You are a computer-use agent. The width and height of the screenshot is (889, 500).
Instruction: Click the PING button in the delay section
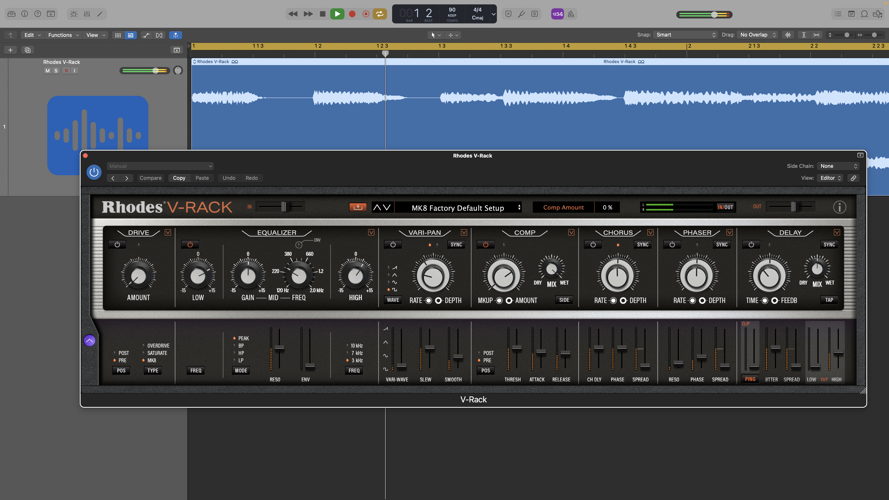[750, 379]
